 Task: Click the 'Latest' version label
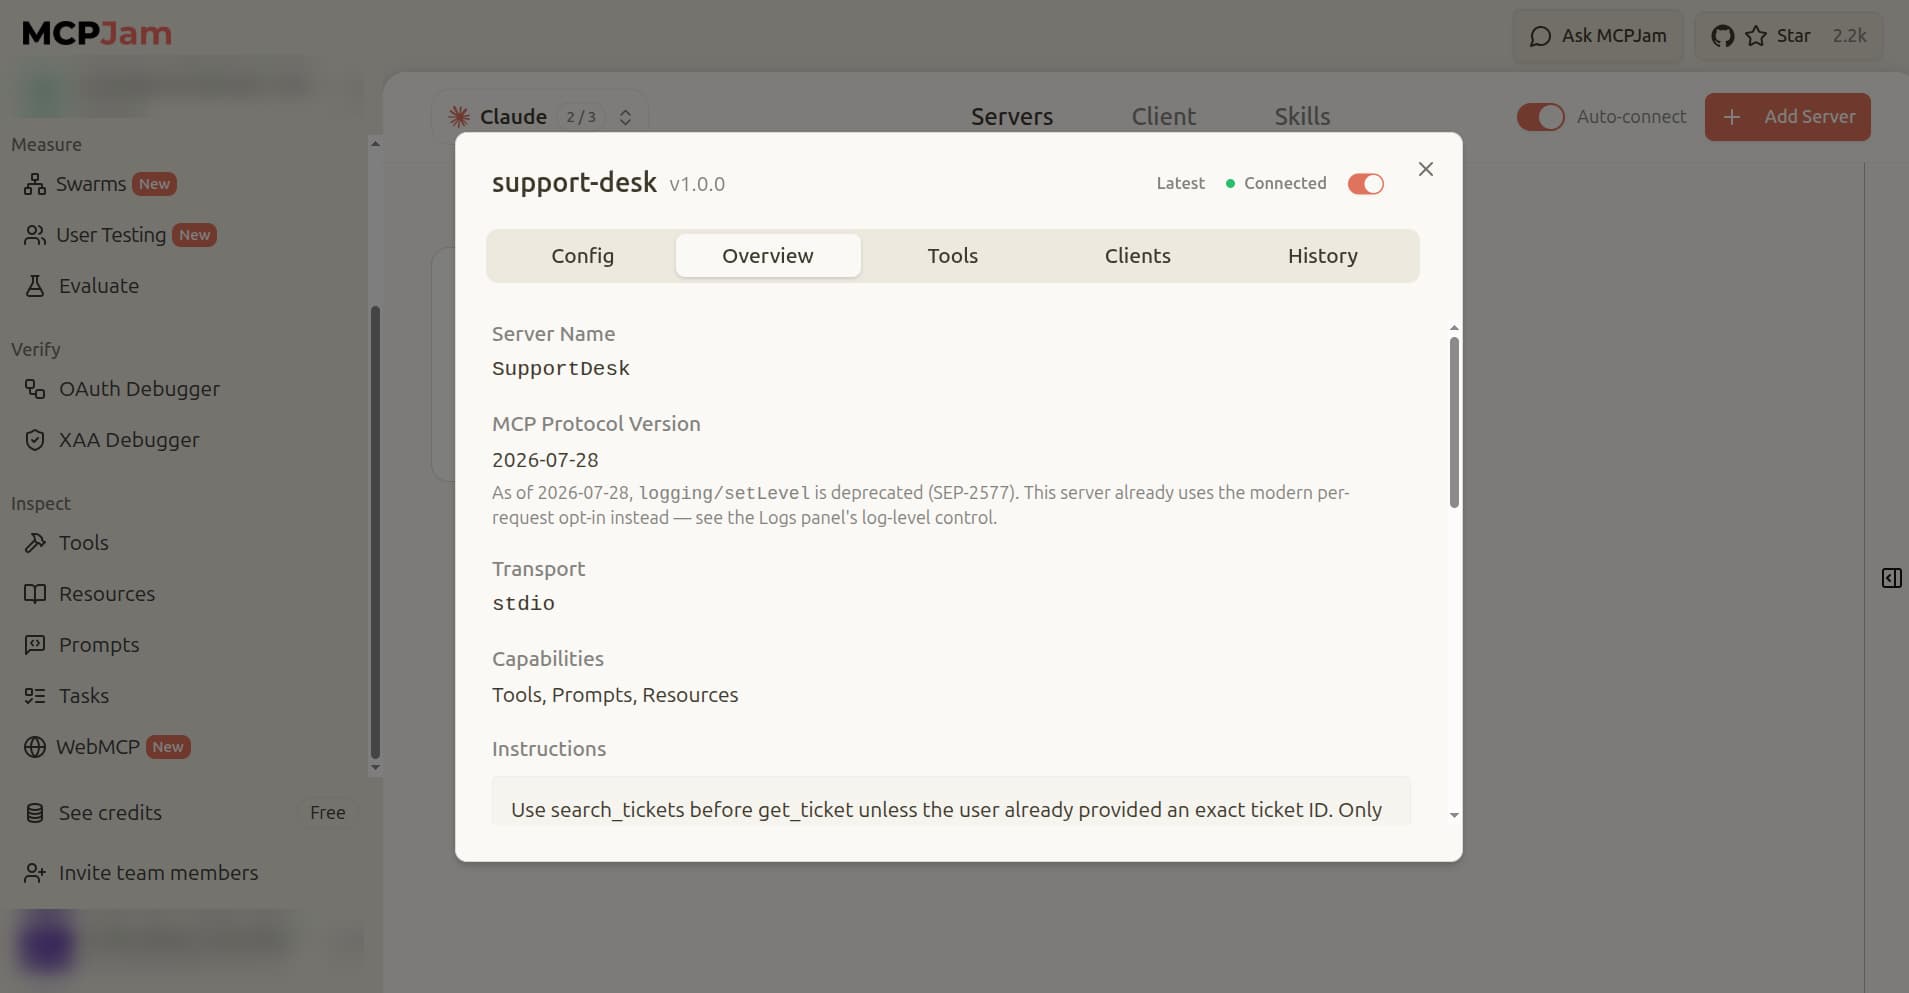(x=1181, y=184)
